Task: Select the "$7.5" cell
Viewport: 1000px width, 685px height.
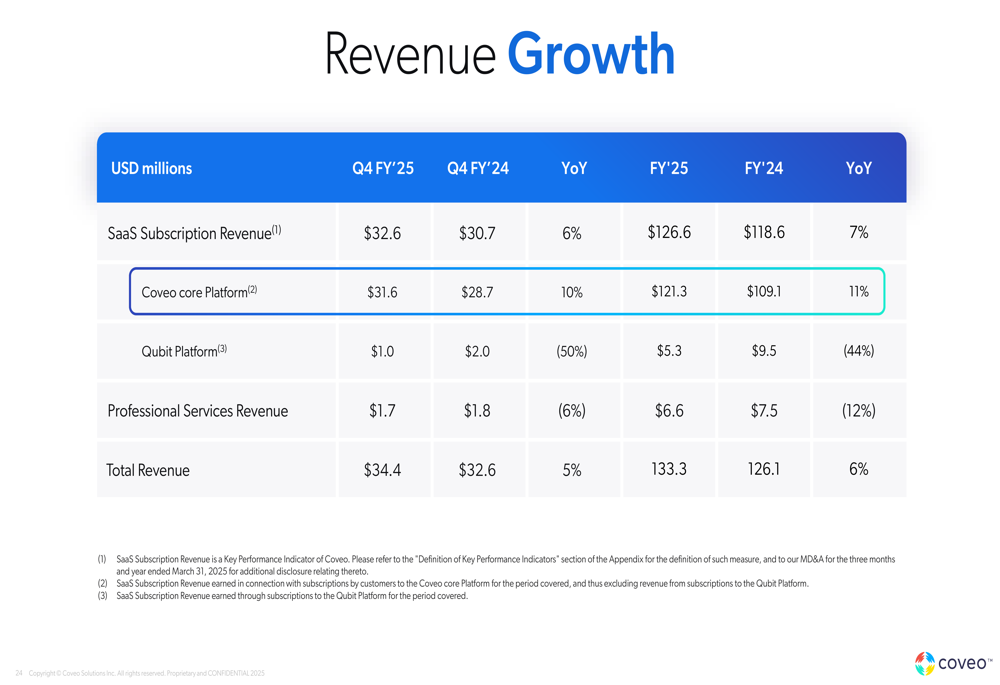Action: [764, 411]
